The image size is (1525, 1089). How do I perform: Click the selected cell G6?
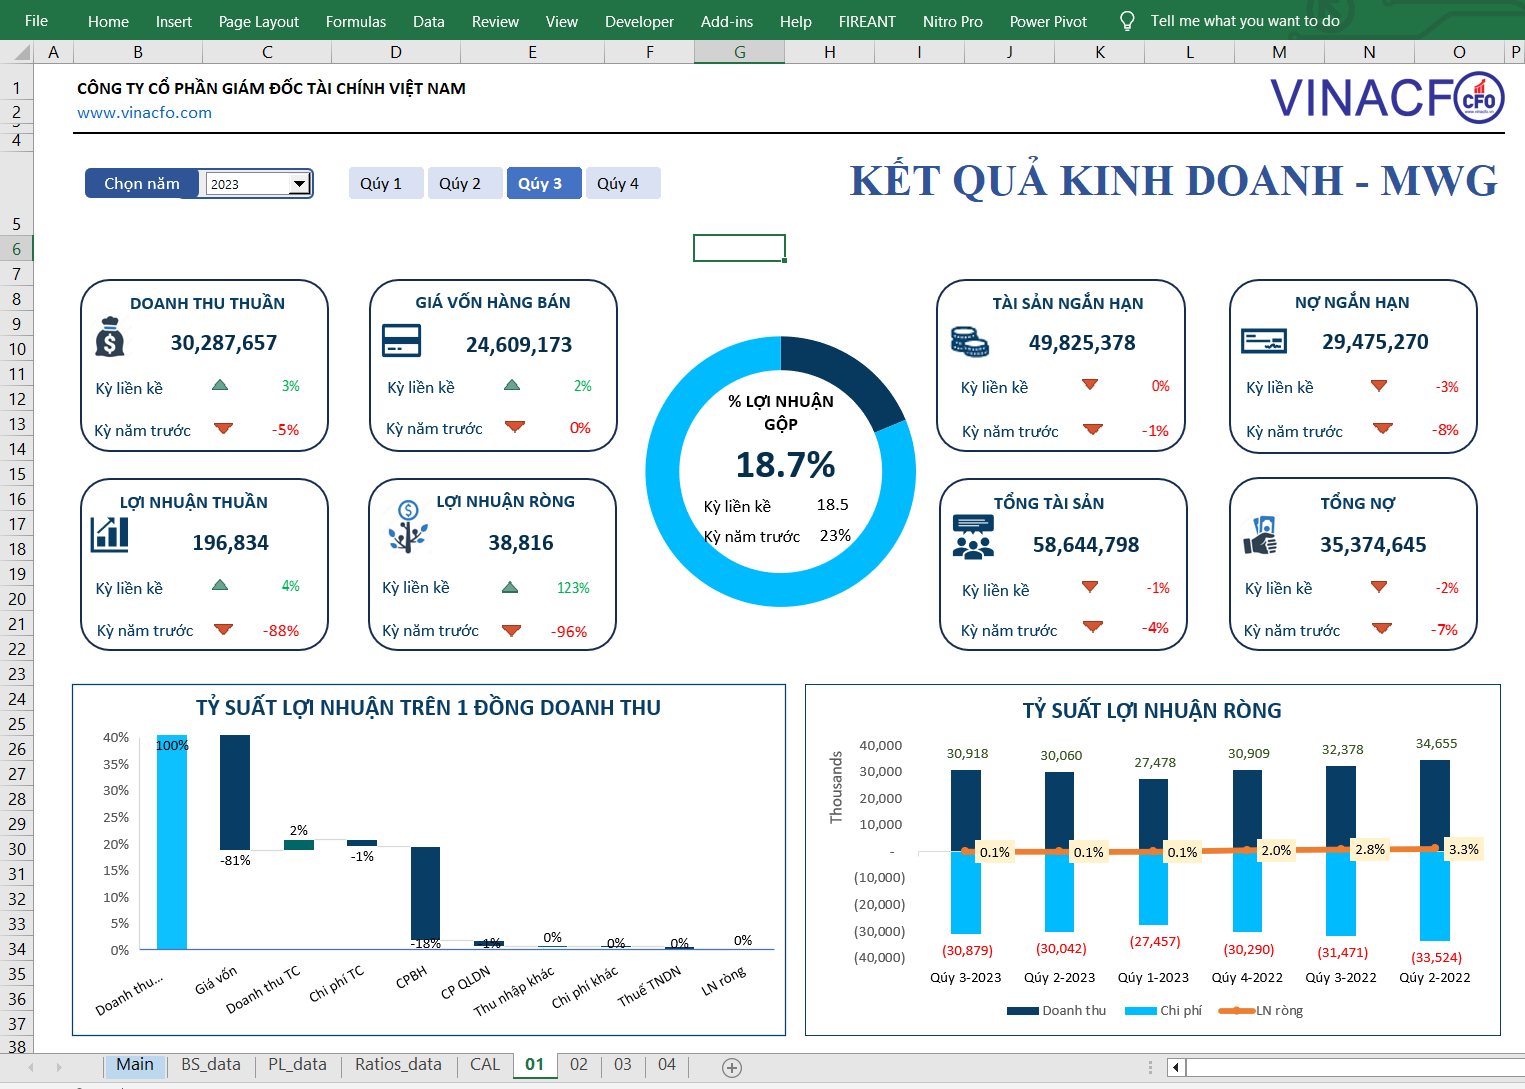(x=739, y=248)
